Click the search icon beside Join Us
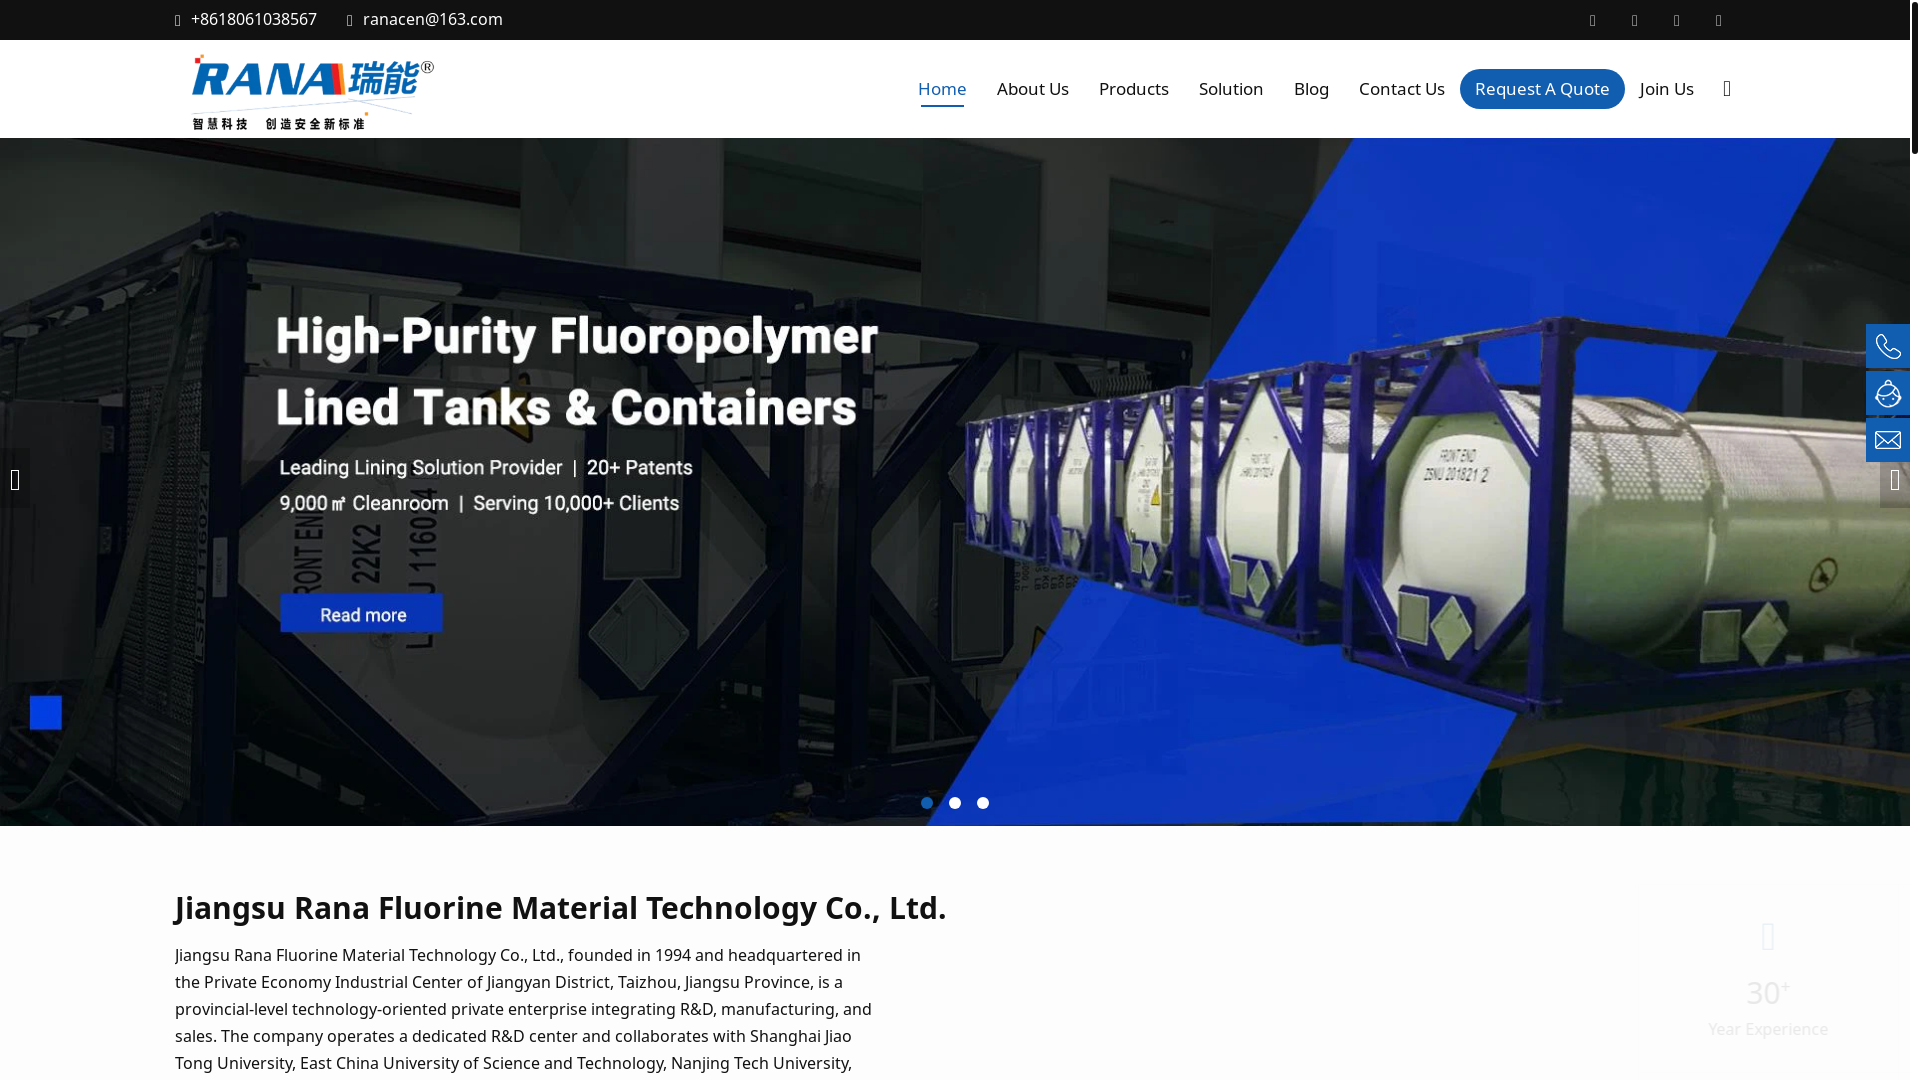This screenshot has width=1920, height=1080. (x=1727, y=89)
